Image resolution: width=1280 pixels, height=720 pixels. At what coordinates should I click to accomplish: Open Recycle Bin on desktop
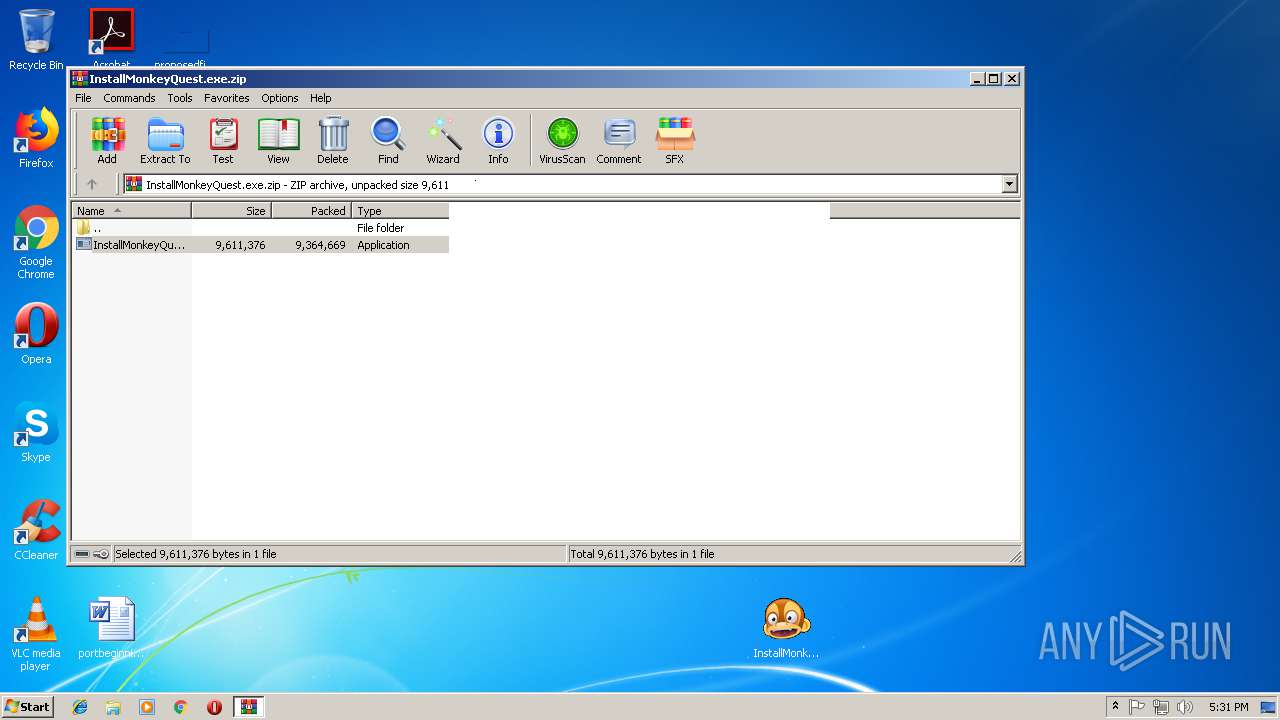36,40
